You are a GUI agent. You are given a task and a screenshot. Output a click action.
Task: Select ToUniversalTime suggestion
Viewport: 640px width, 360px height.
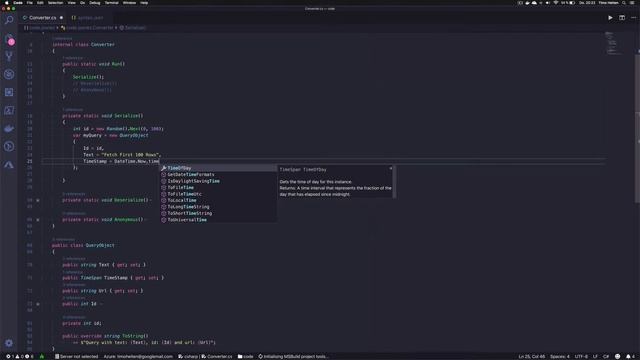point(218,220)
